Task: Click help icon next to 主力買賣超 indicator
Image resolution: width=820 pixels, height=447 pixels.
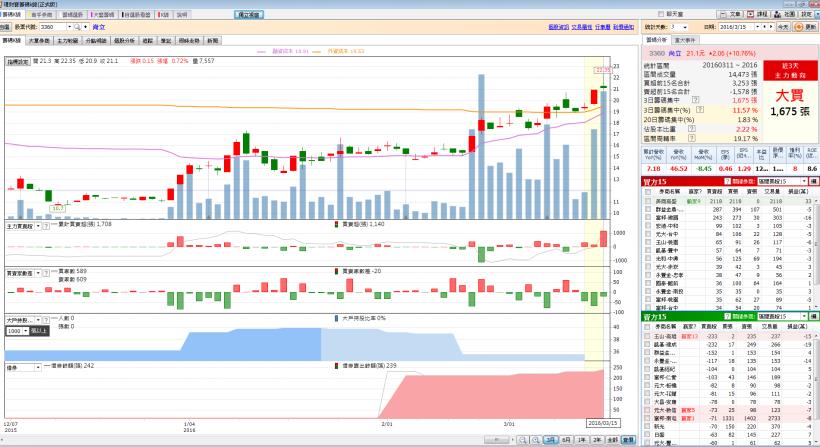Action: tap(45, 226)
